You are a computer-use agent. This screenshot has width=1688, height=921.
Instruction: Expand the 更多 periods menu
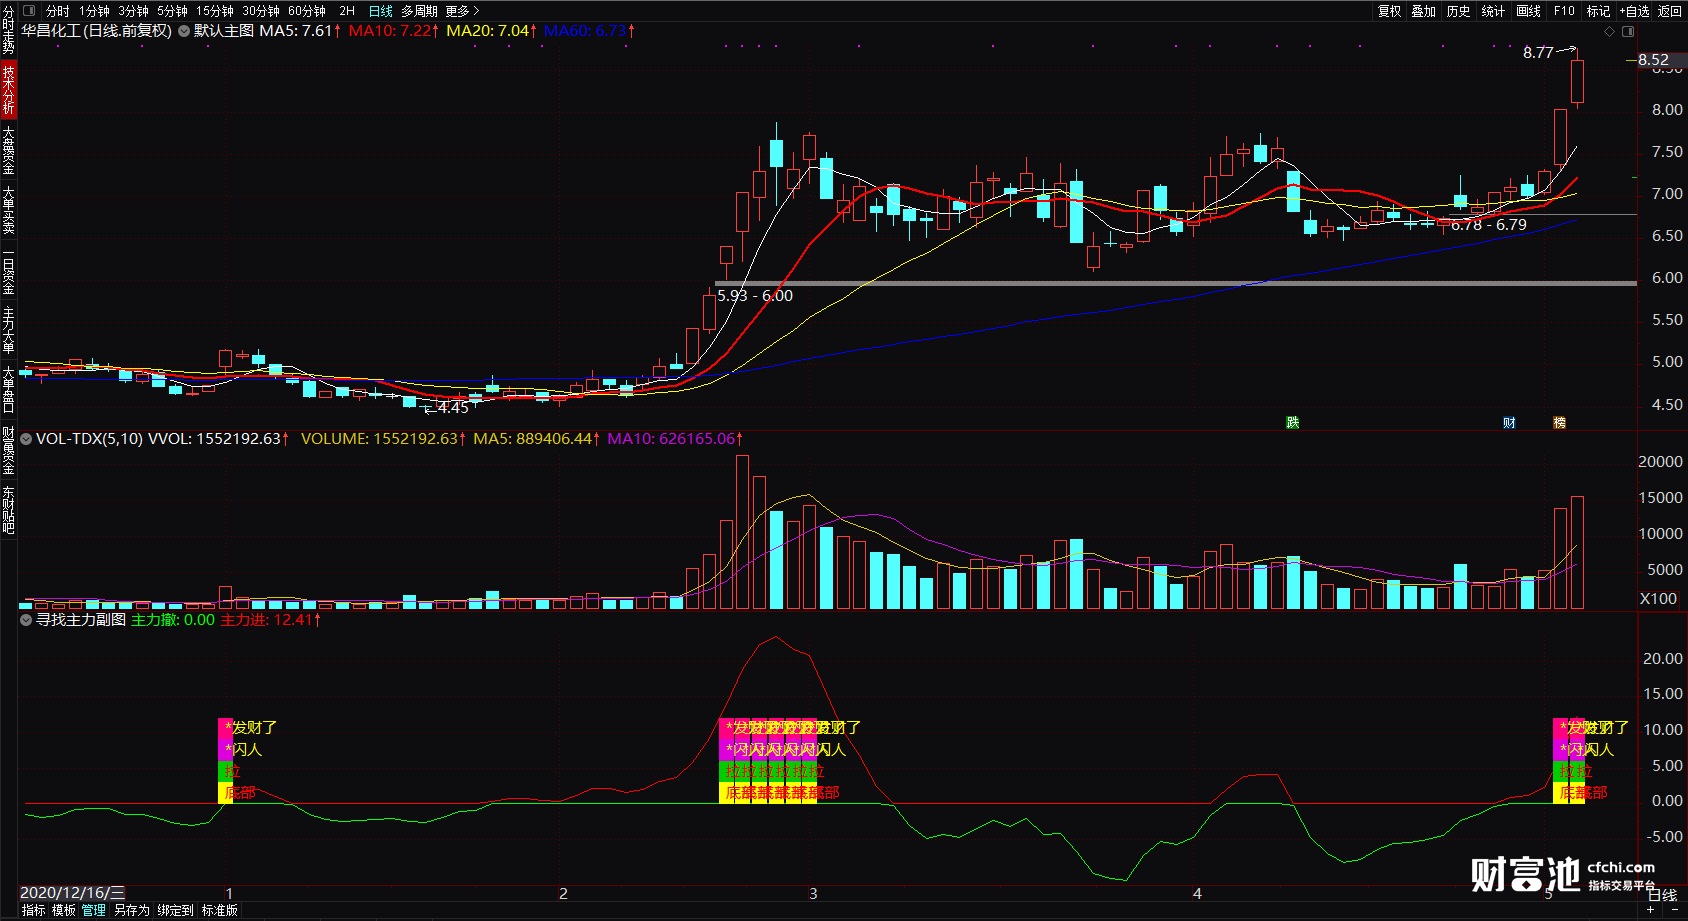(462, 11)
